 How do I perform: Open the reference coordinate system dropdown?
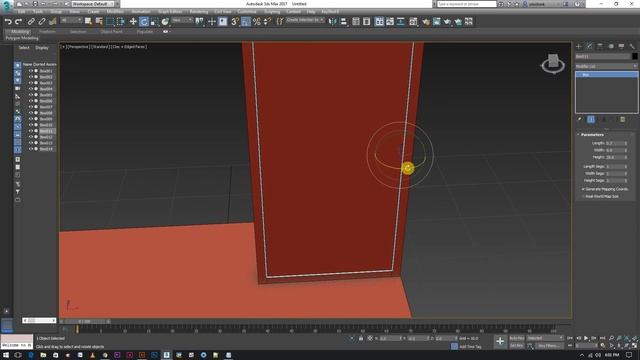(x=182, y=20)
